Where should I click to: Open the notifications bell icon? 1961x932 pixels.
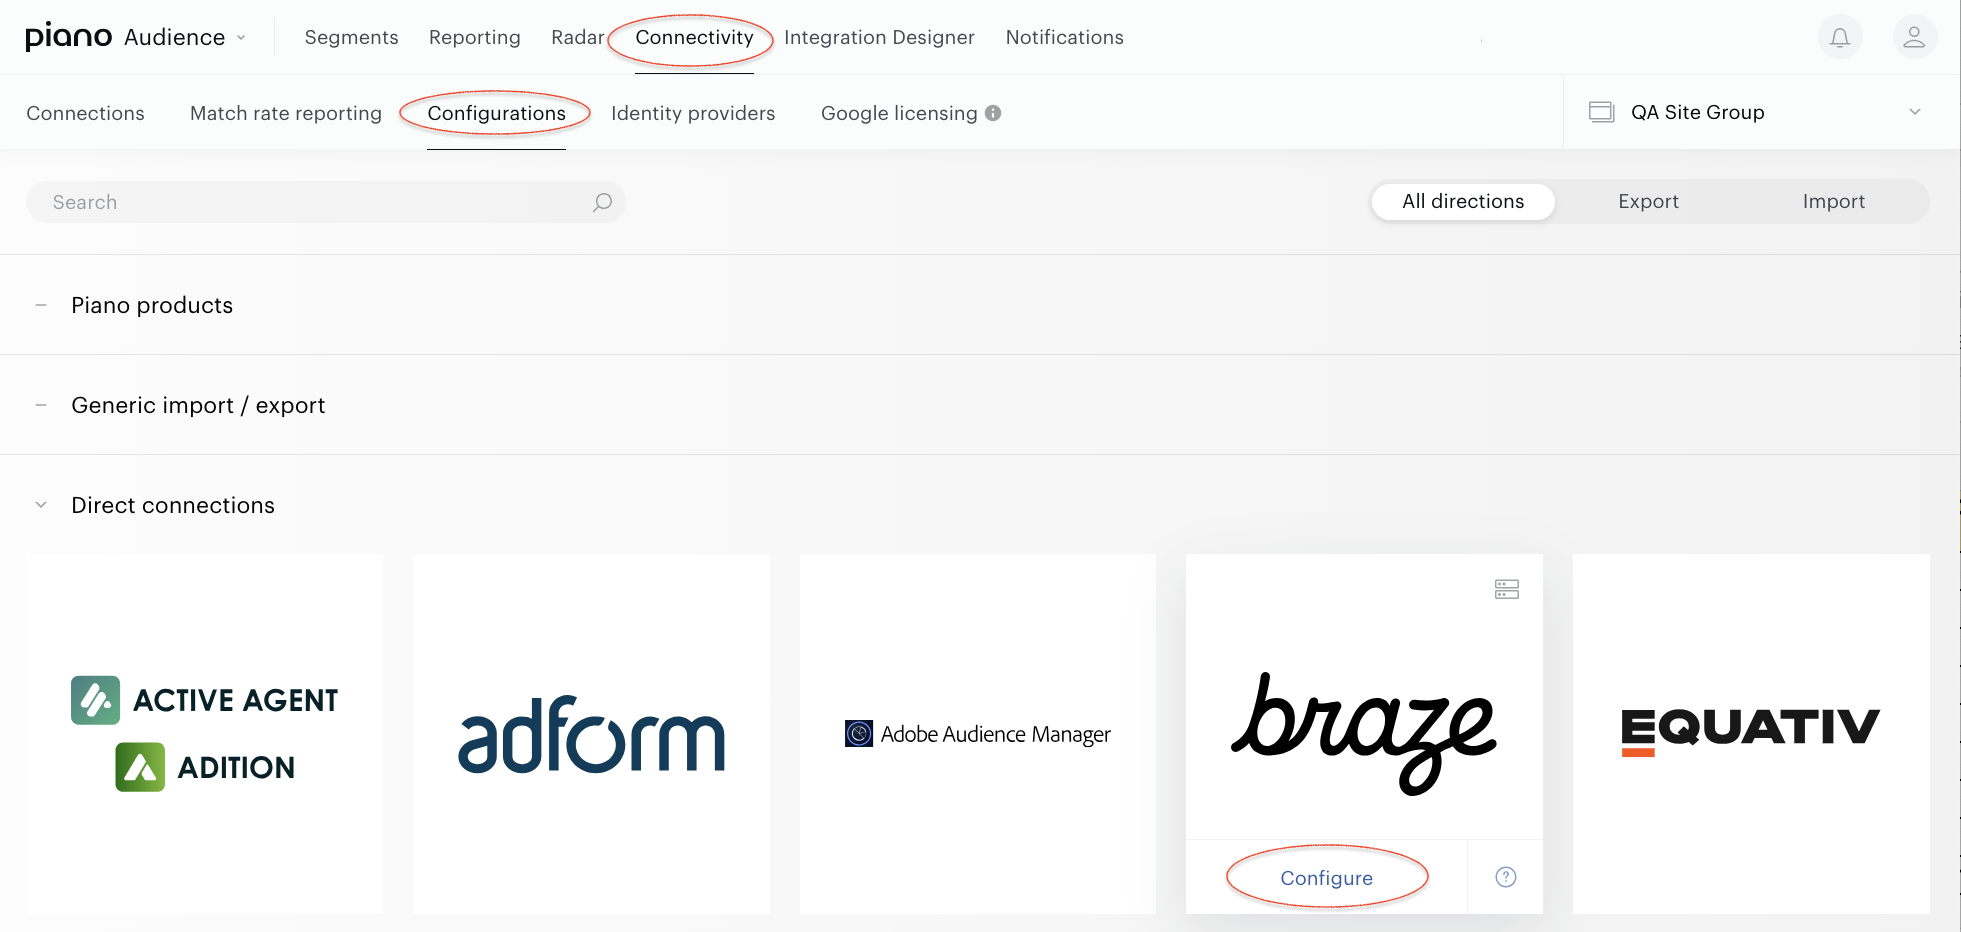coord(1839,38)
